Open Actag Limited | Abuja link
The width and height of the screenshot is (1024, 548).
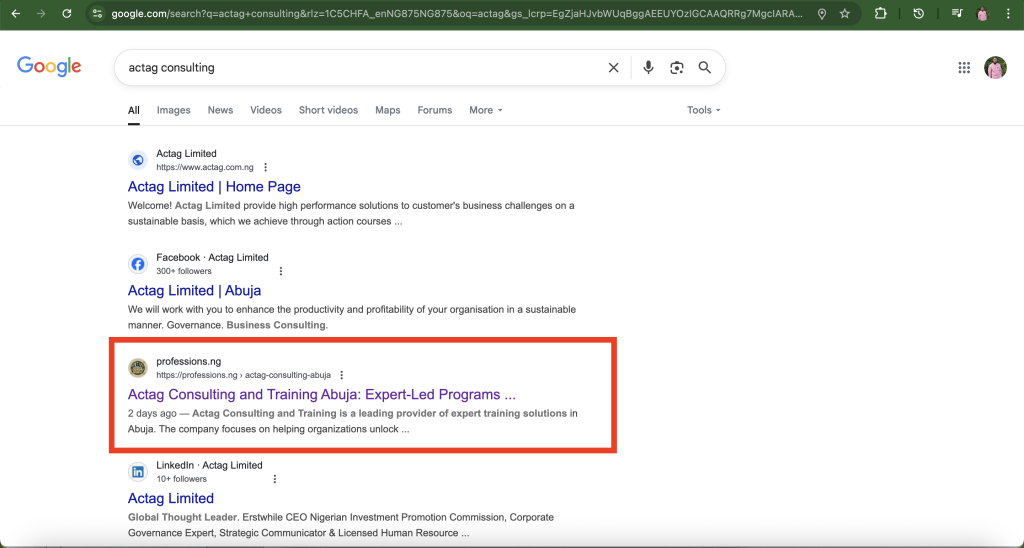point(195,291)
